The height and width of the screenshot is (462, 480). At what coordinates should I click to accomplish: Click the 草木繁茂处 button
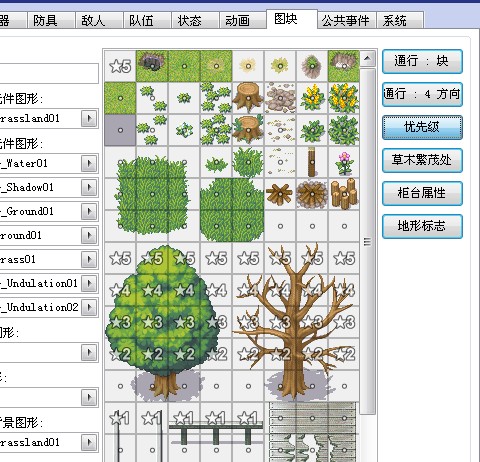[x=422, y=160]
